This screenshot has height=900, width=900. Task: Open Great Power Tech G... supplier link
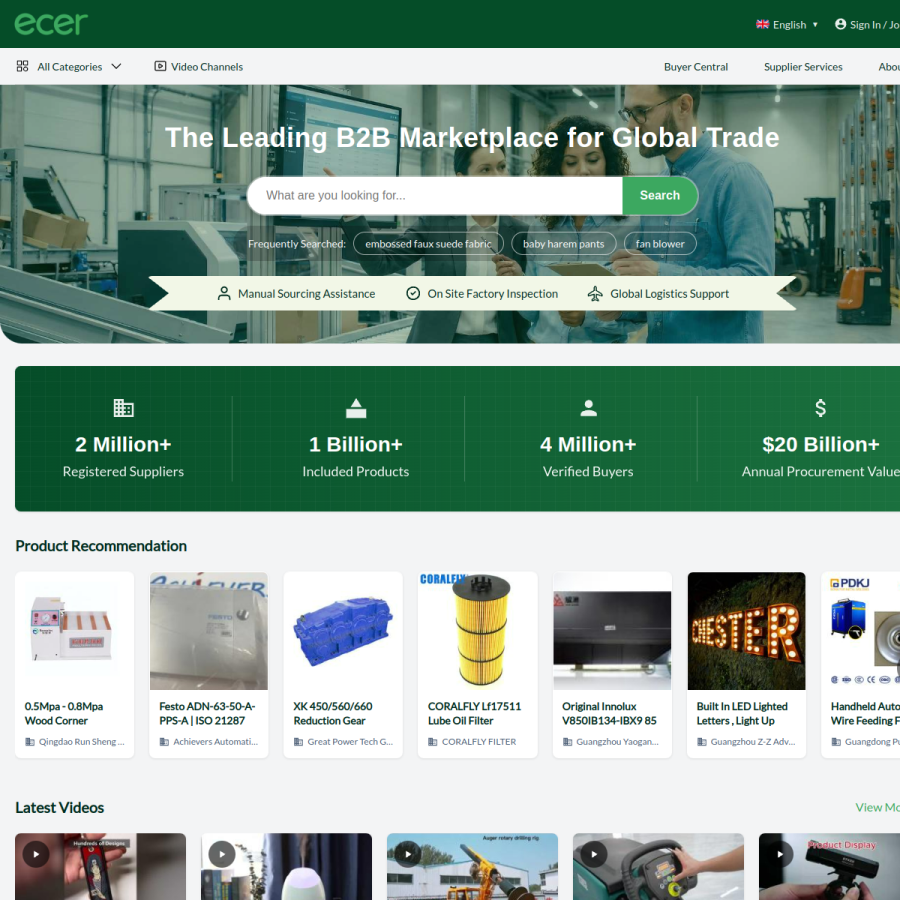point(350,742)
